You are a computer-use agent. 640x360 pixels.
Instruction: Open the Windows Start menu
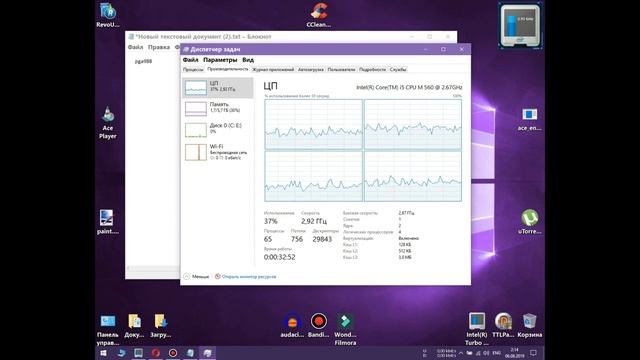(103, 353)
